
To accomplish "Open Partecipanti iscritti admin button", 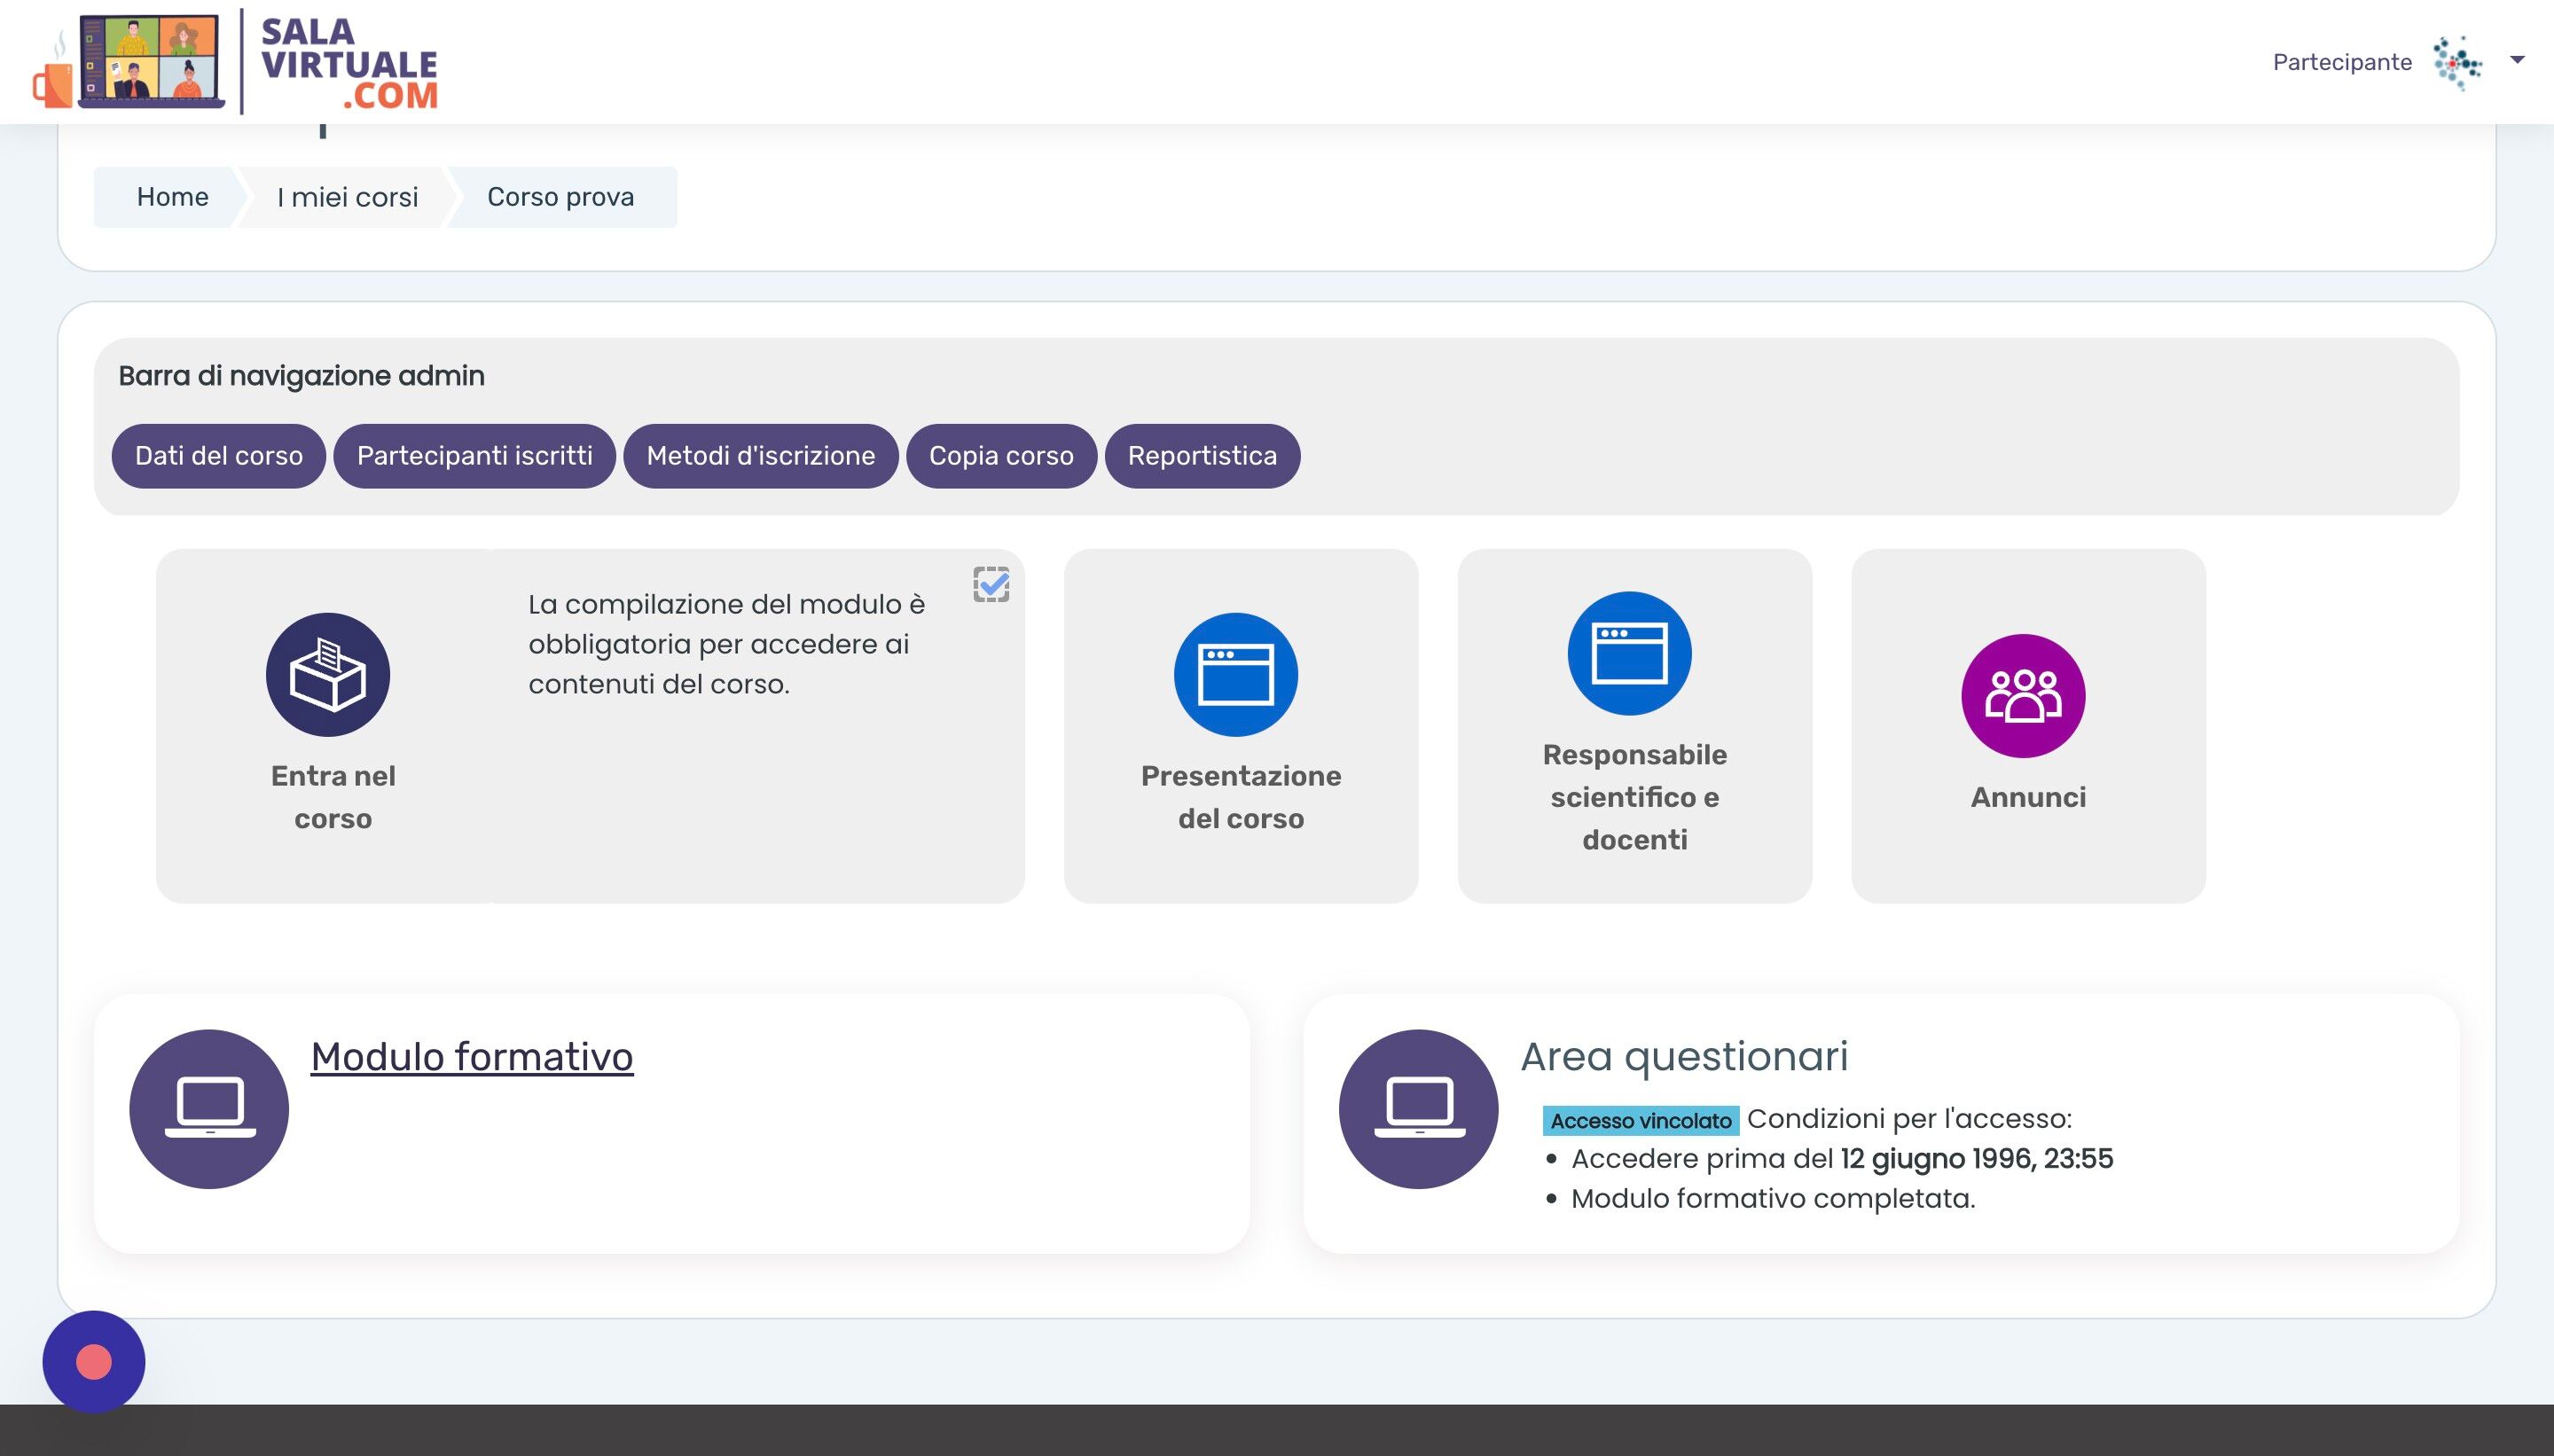I will 475,456.
